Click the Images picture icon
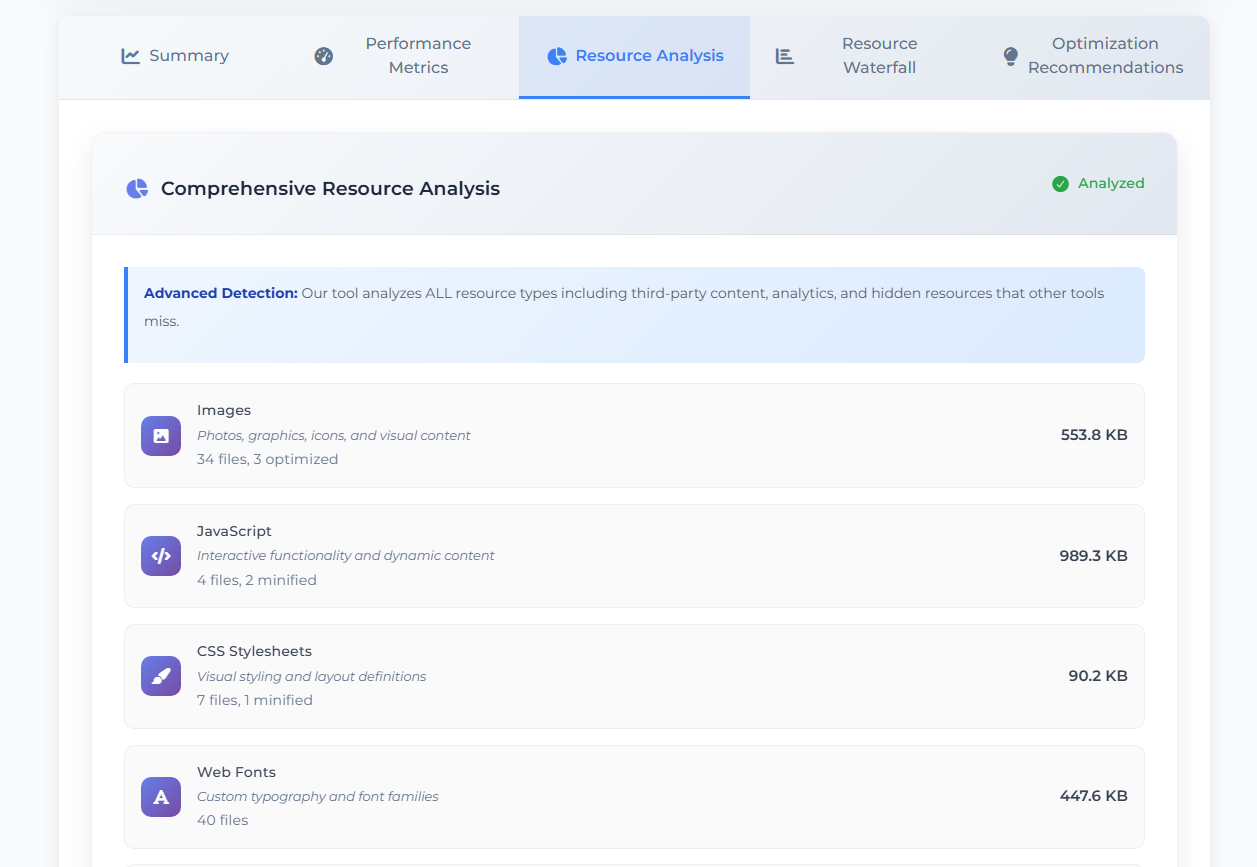The image size is (1257, 867). tap(161, 436)
